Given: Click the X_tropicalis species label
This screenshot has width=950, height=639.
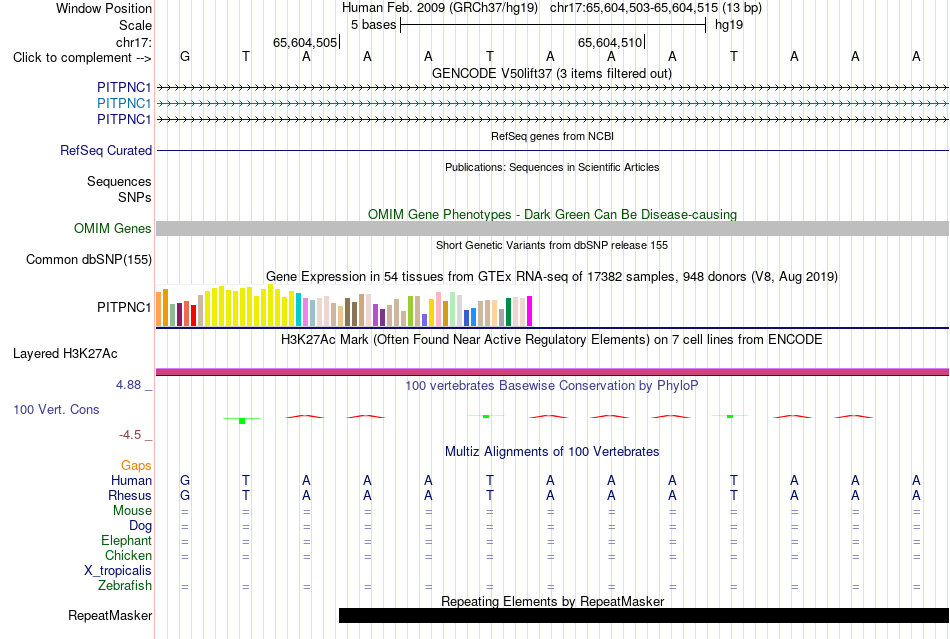Looking at the screenshot, I should pyautogui.click(x=118, y=571).
